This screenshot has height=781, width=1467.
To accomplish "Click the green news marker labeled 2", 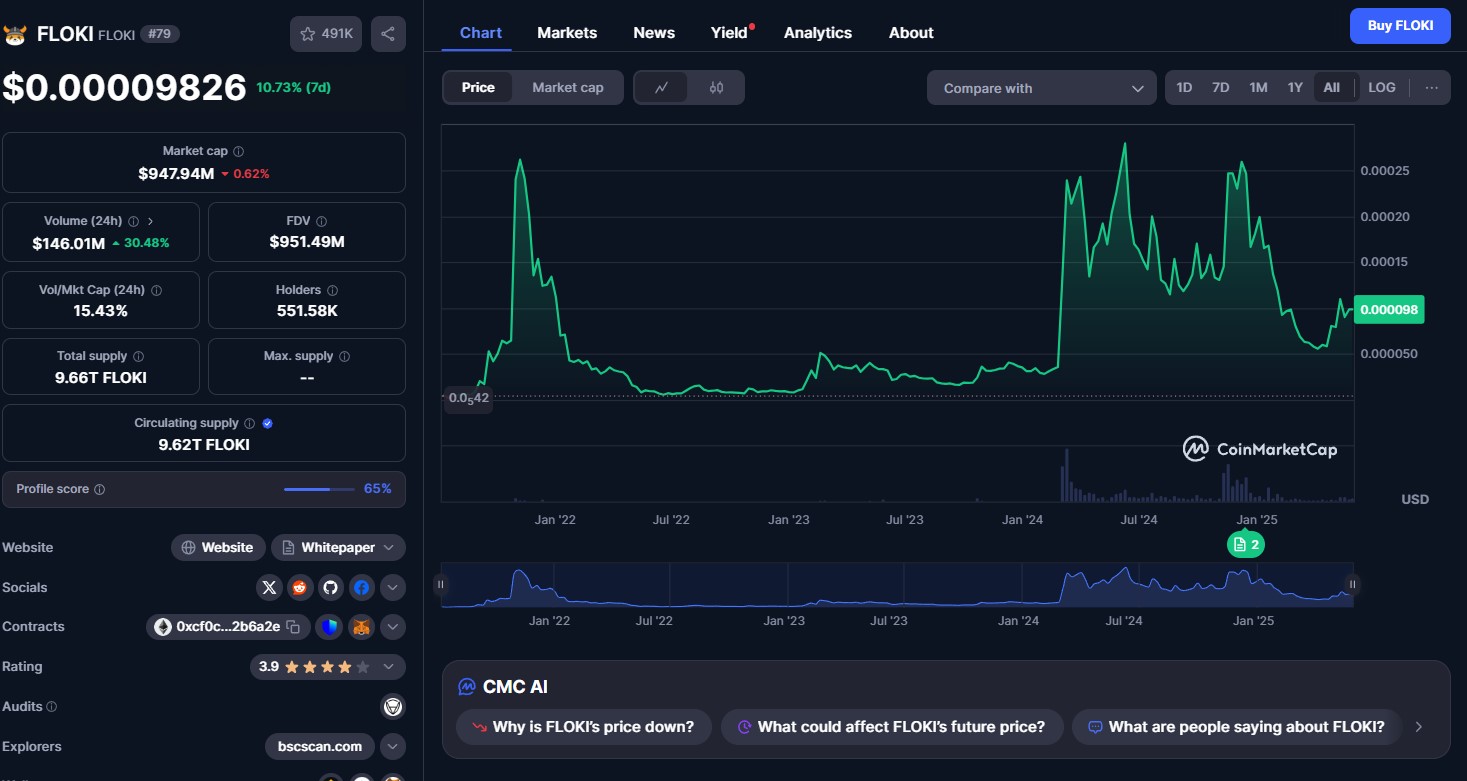I will coord(1246,545).
